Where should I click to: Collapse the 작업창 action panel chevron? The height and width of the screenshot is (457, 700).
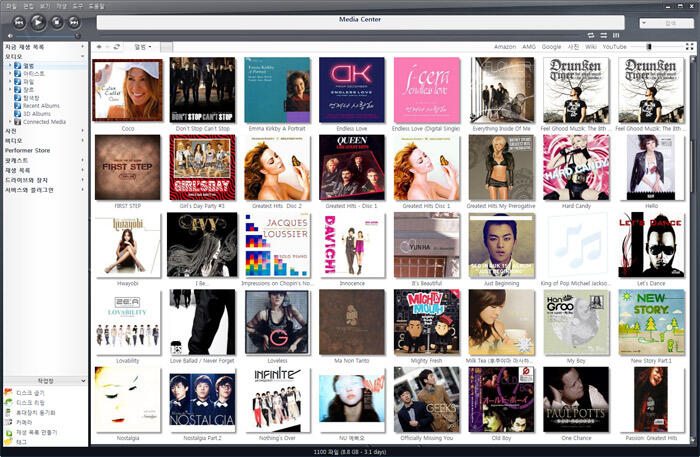point(83,381)
